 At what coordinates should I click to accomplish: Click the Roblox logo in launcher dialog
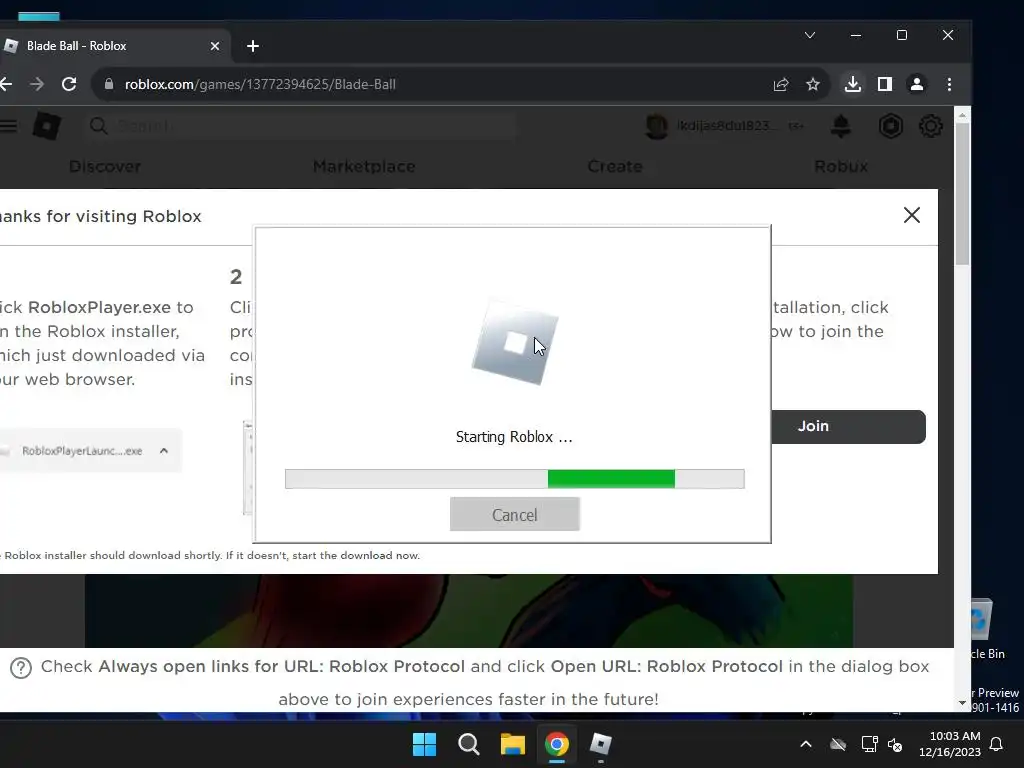coord(515,343)
